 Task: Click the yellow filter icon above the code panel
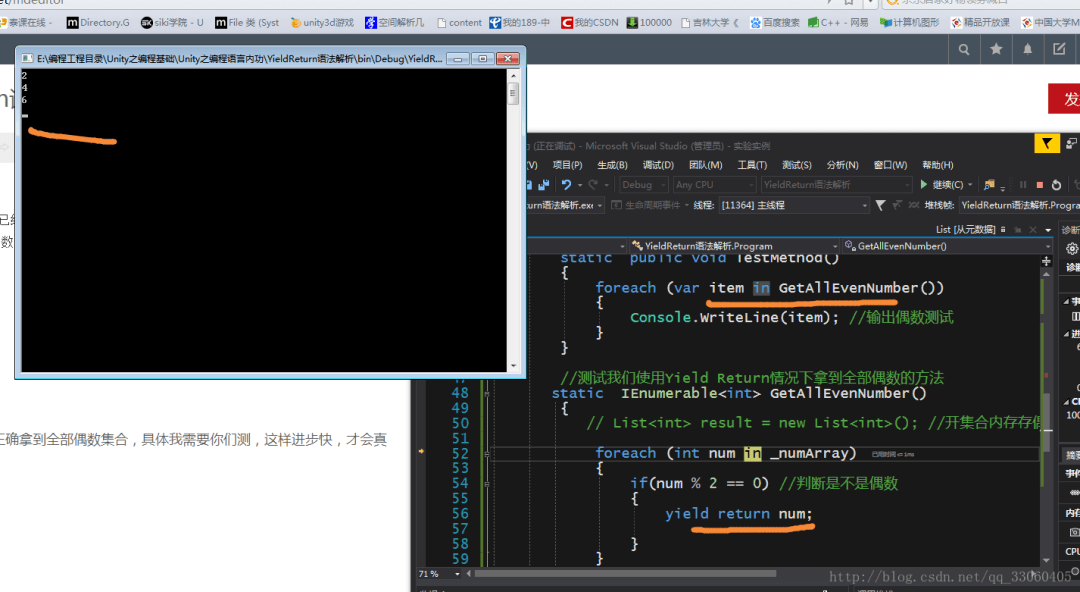[x=1046, y=144]
